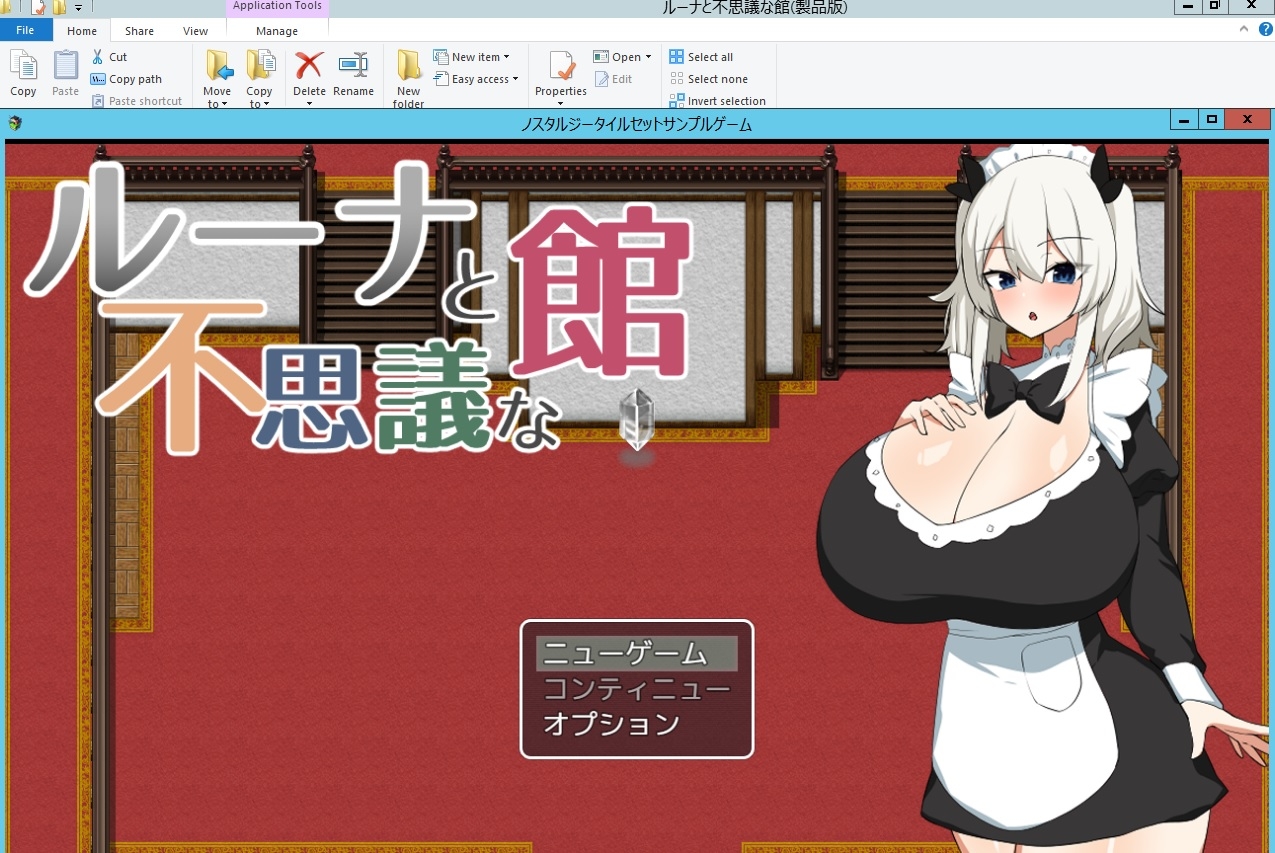The height and width of the screenshot is (853, 1275).
Task: Open the arrow below the Properties button
Action: [x=560, y=103]
